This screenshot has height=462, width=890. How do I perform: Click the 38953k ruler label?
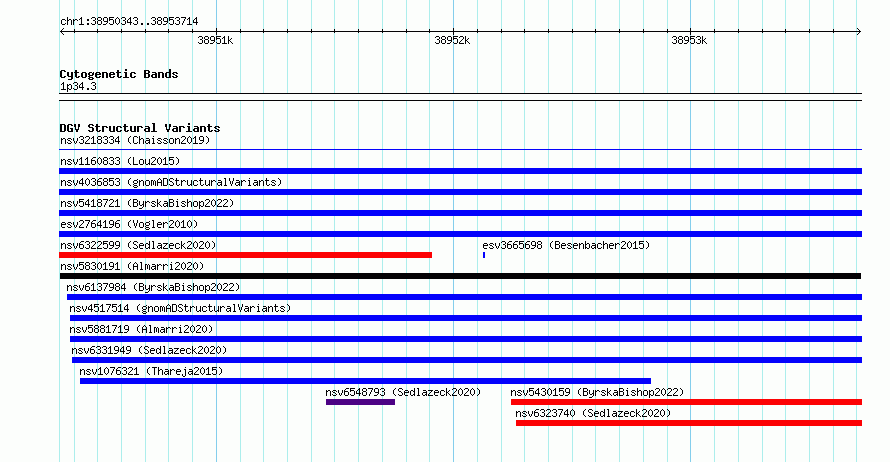click(x=689, y=41)
